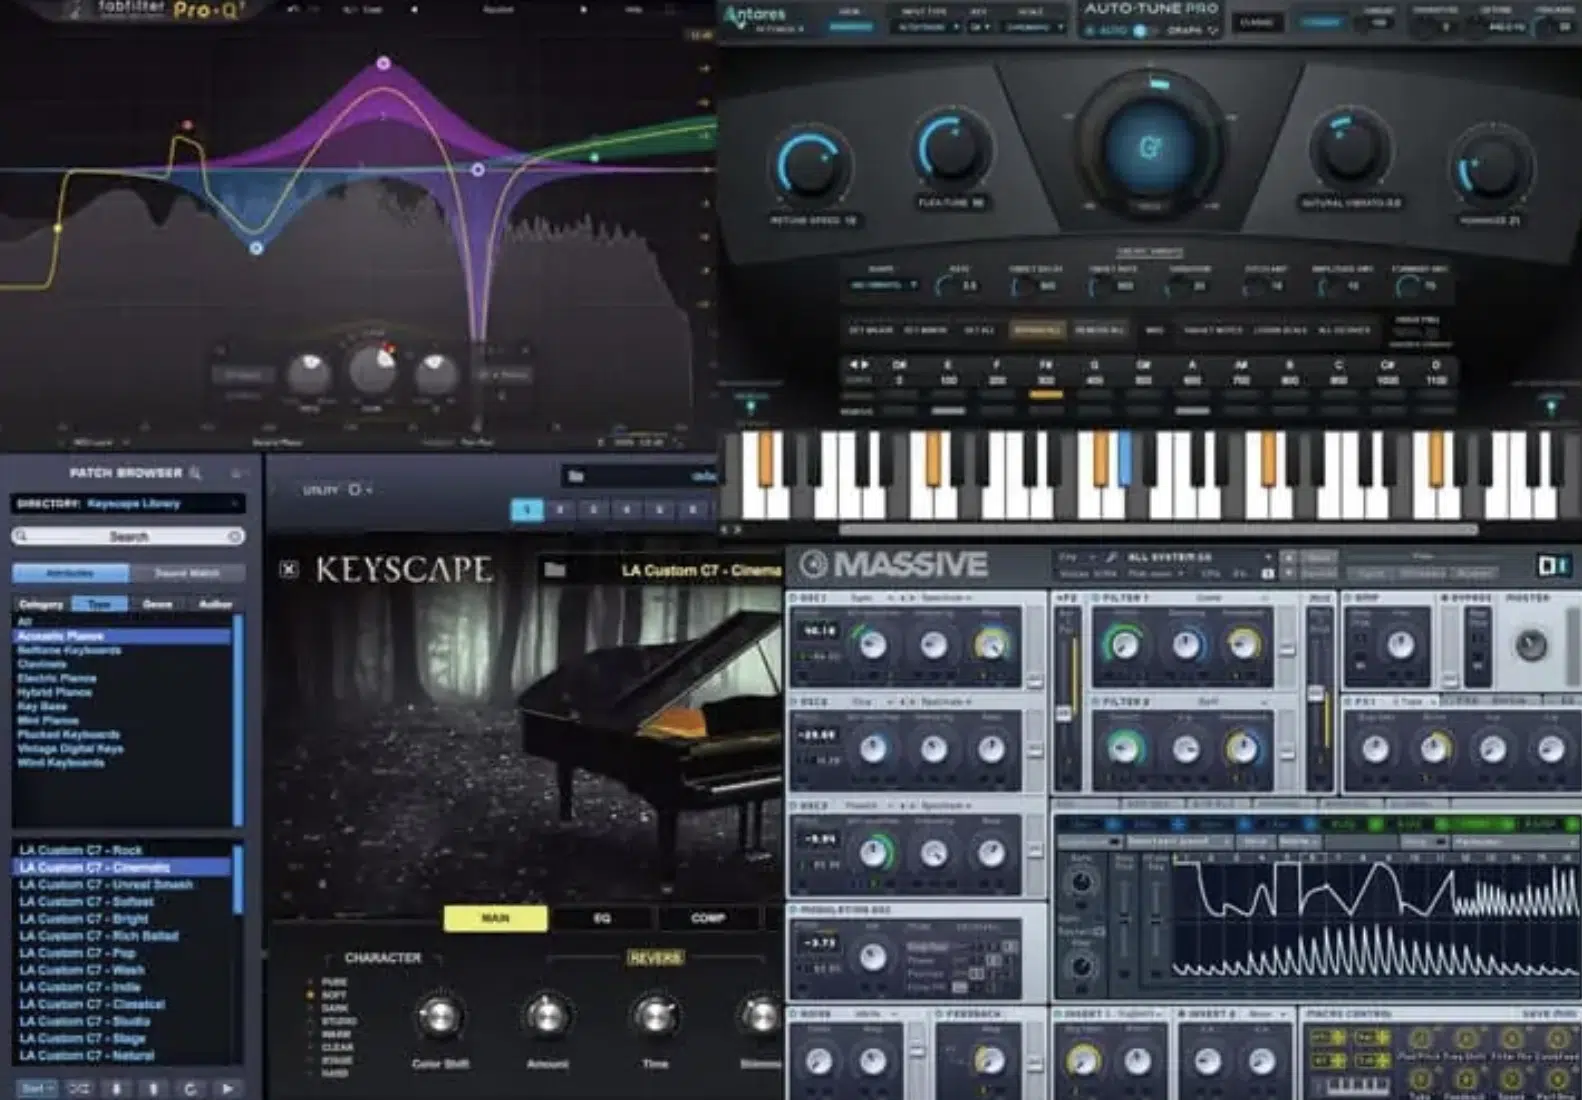Select the red EQ band node in Pro-Q
Viewport: 1582px width, 1100px height.
point(187,126)
